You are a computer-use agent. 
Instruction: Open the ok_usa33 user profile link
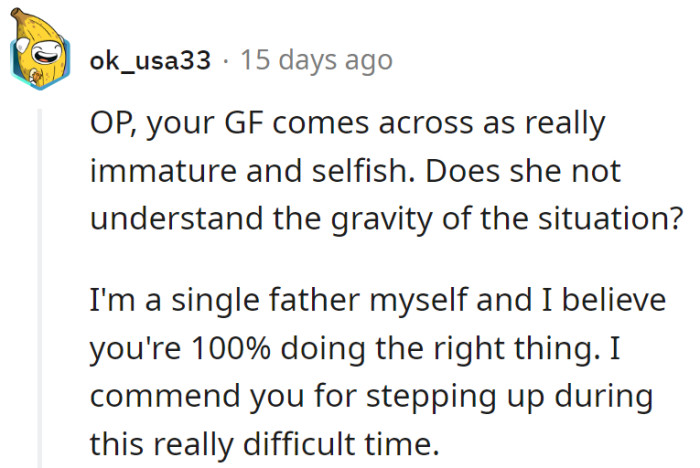click(150, 60)
